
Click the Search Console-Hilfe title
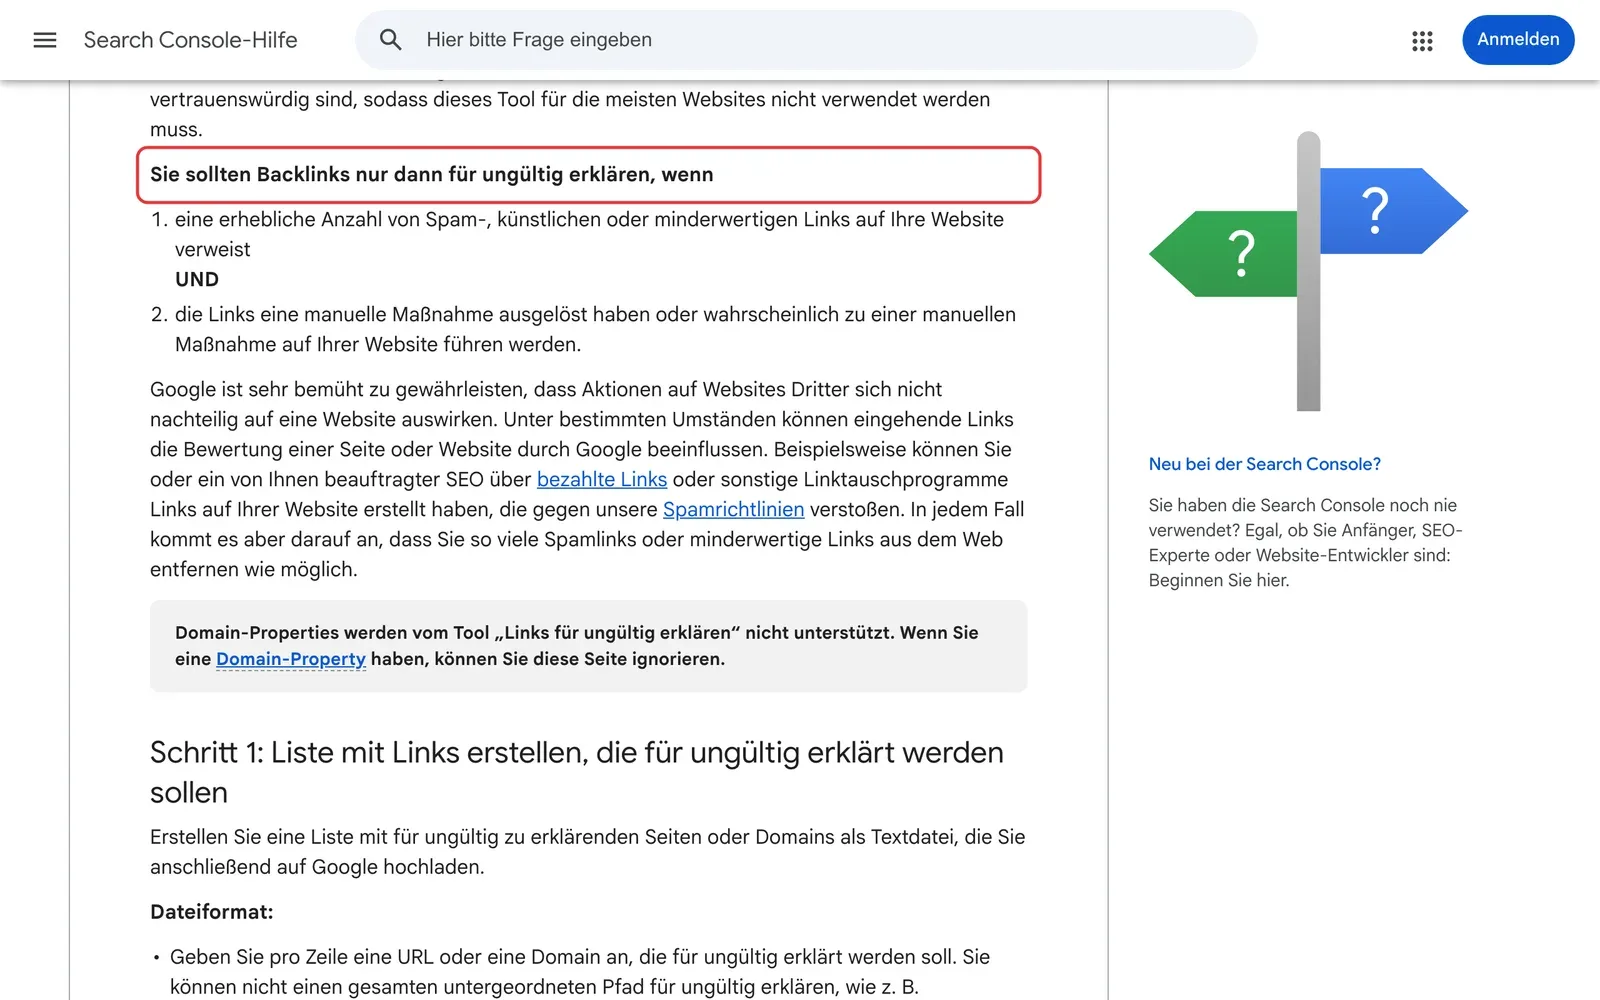coord(190,40)
